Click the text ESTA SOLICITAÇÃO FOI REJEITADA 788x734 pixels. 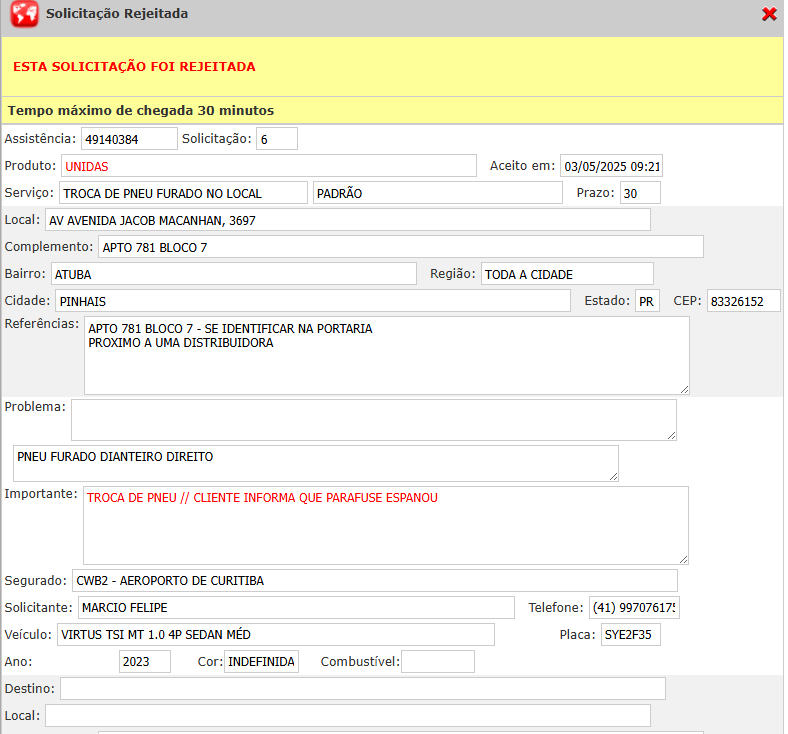coord(134,67)
